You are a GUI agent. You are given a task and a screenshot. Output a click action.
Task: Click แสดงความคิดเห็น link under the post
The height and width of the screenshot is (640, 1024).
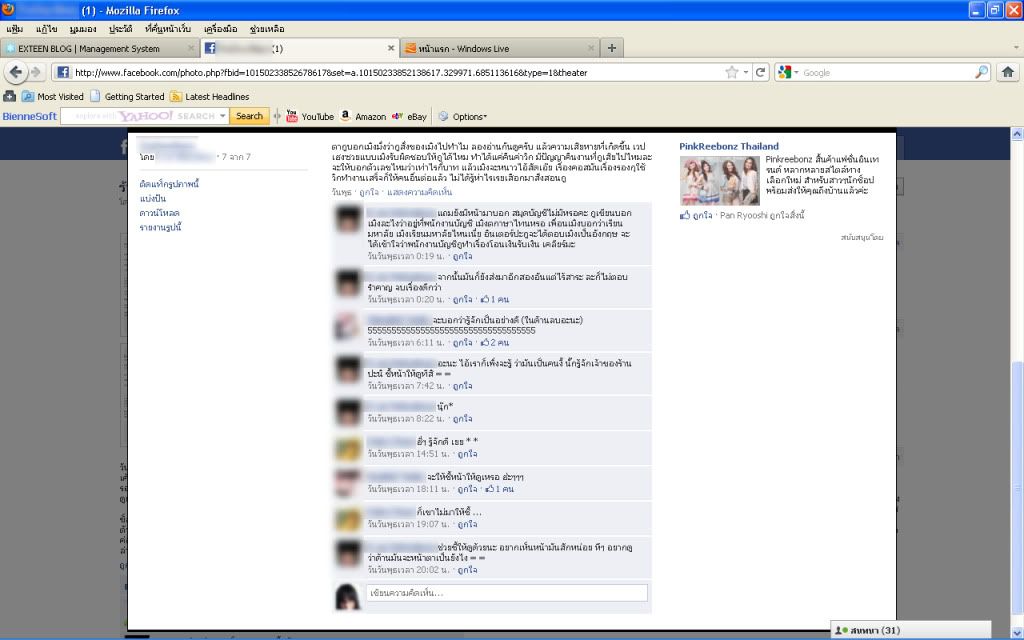419,192
